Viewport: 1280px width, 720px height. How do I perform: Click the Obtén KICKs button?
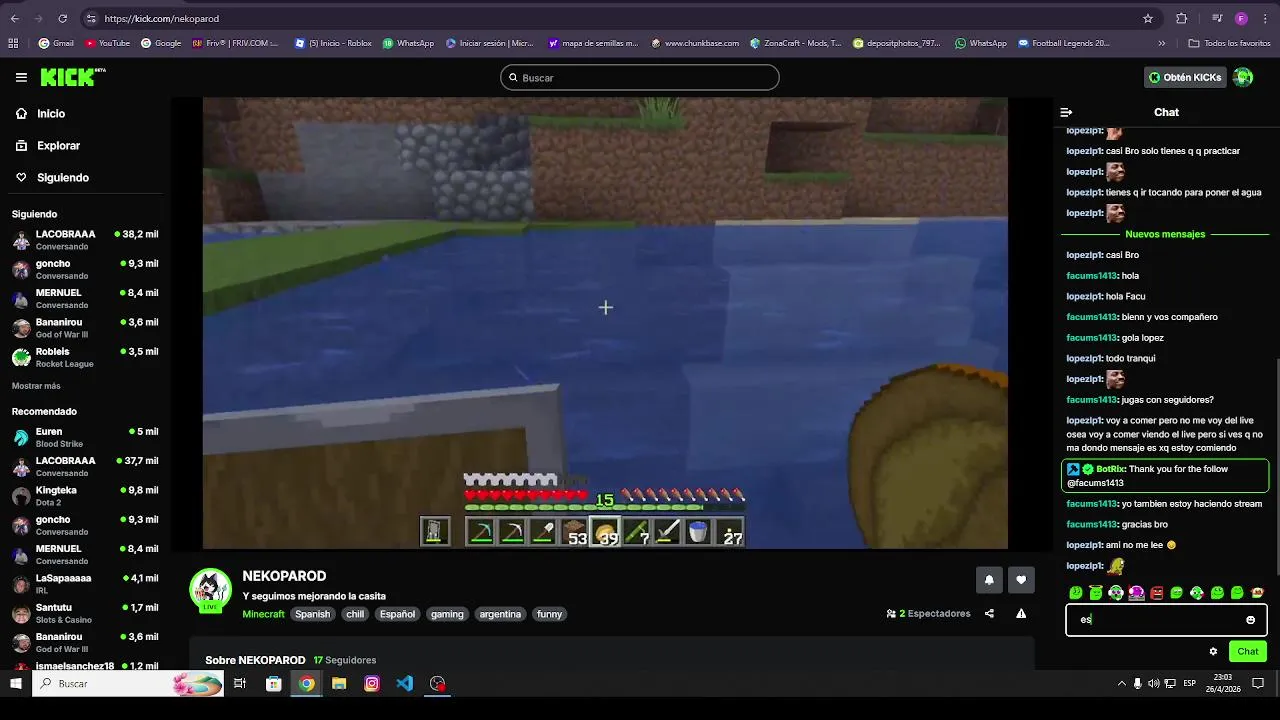pyautogui.click(x=1185, y=77)
